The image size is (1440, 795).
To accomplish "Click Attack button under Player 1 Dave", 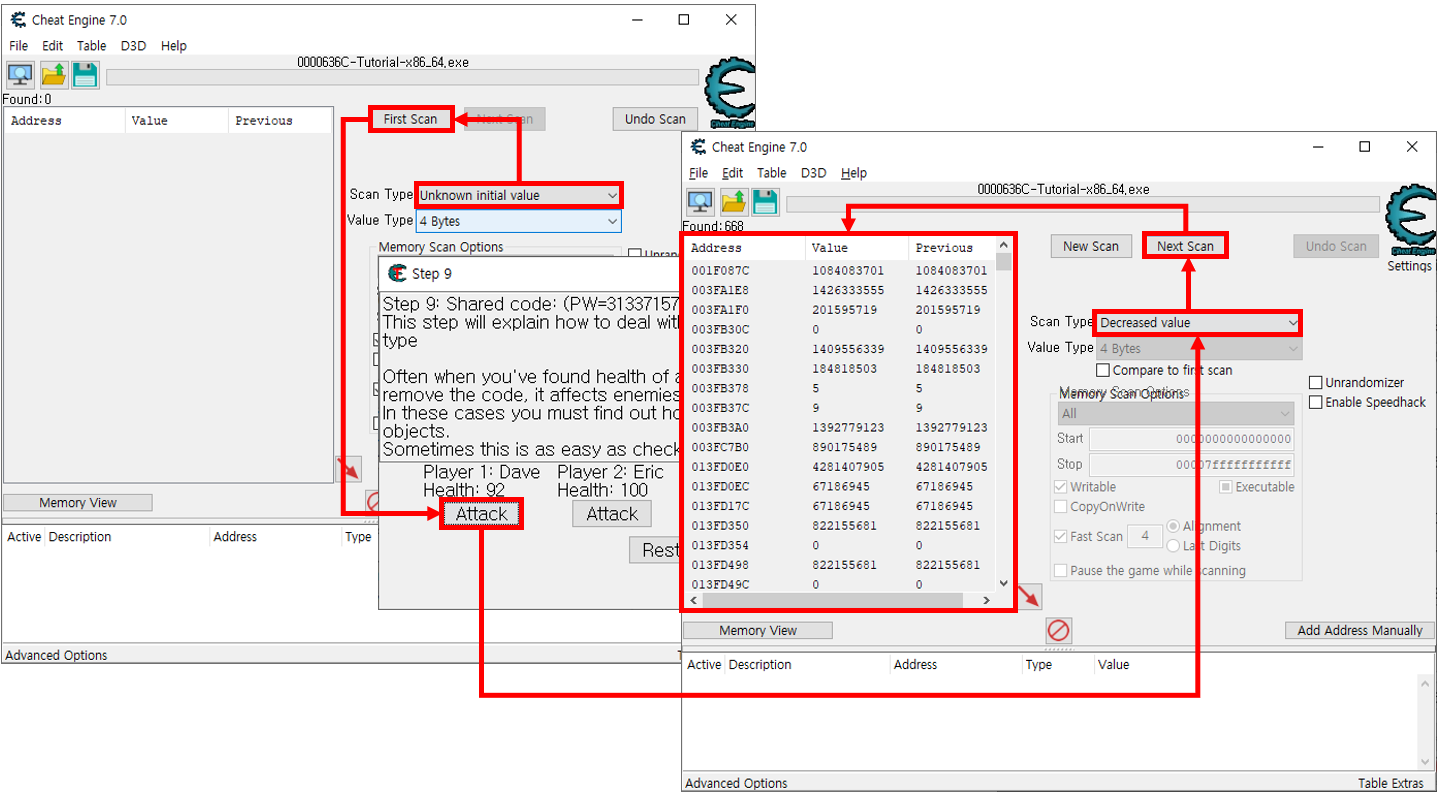I will (482, 514).
